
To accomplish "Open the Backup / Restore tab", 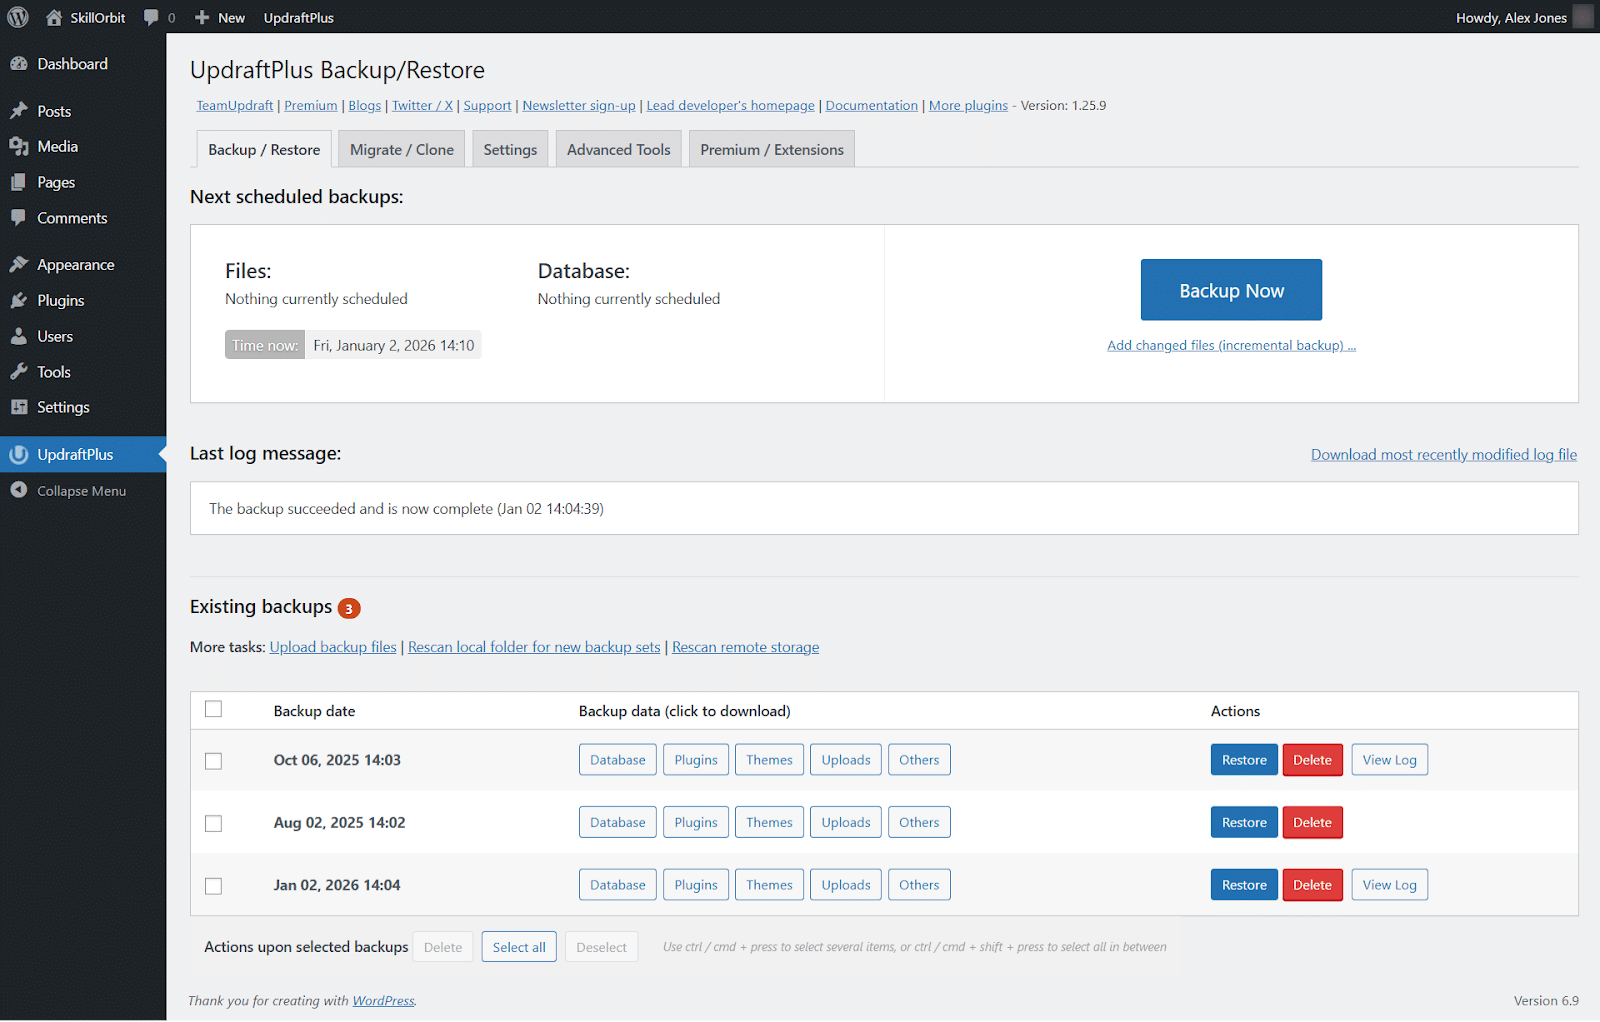I will [264, 149].
